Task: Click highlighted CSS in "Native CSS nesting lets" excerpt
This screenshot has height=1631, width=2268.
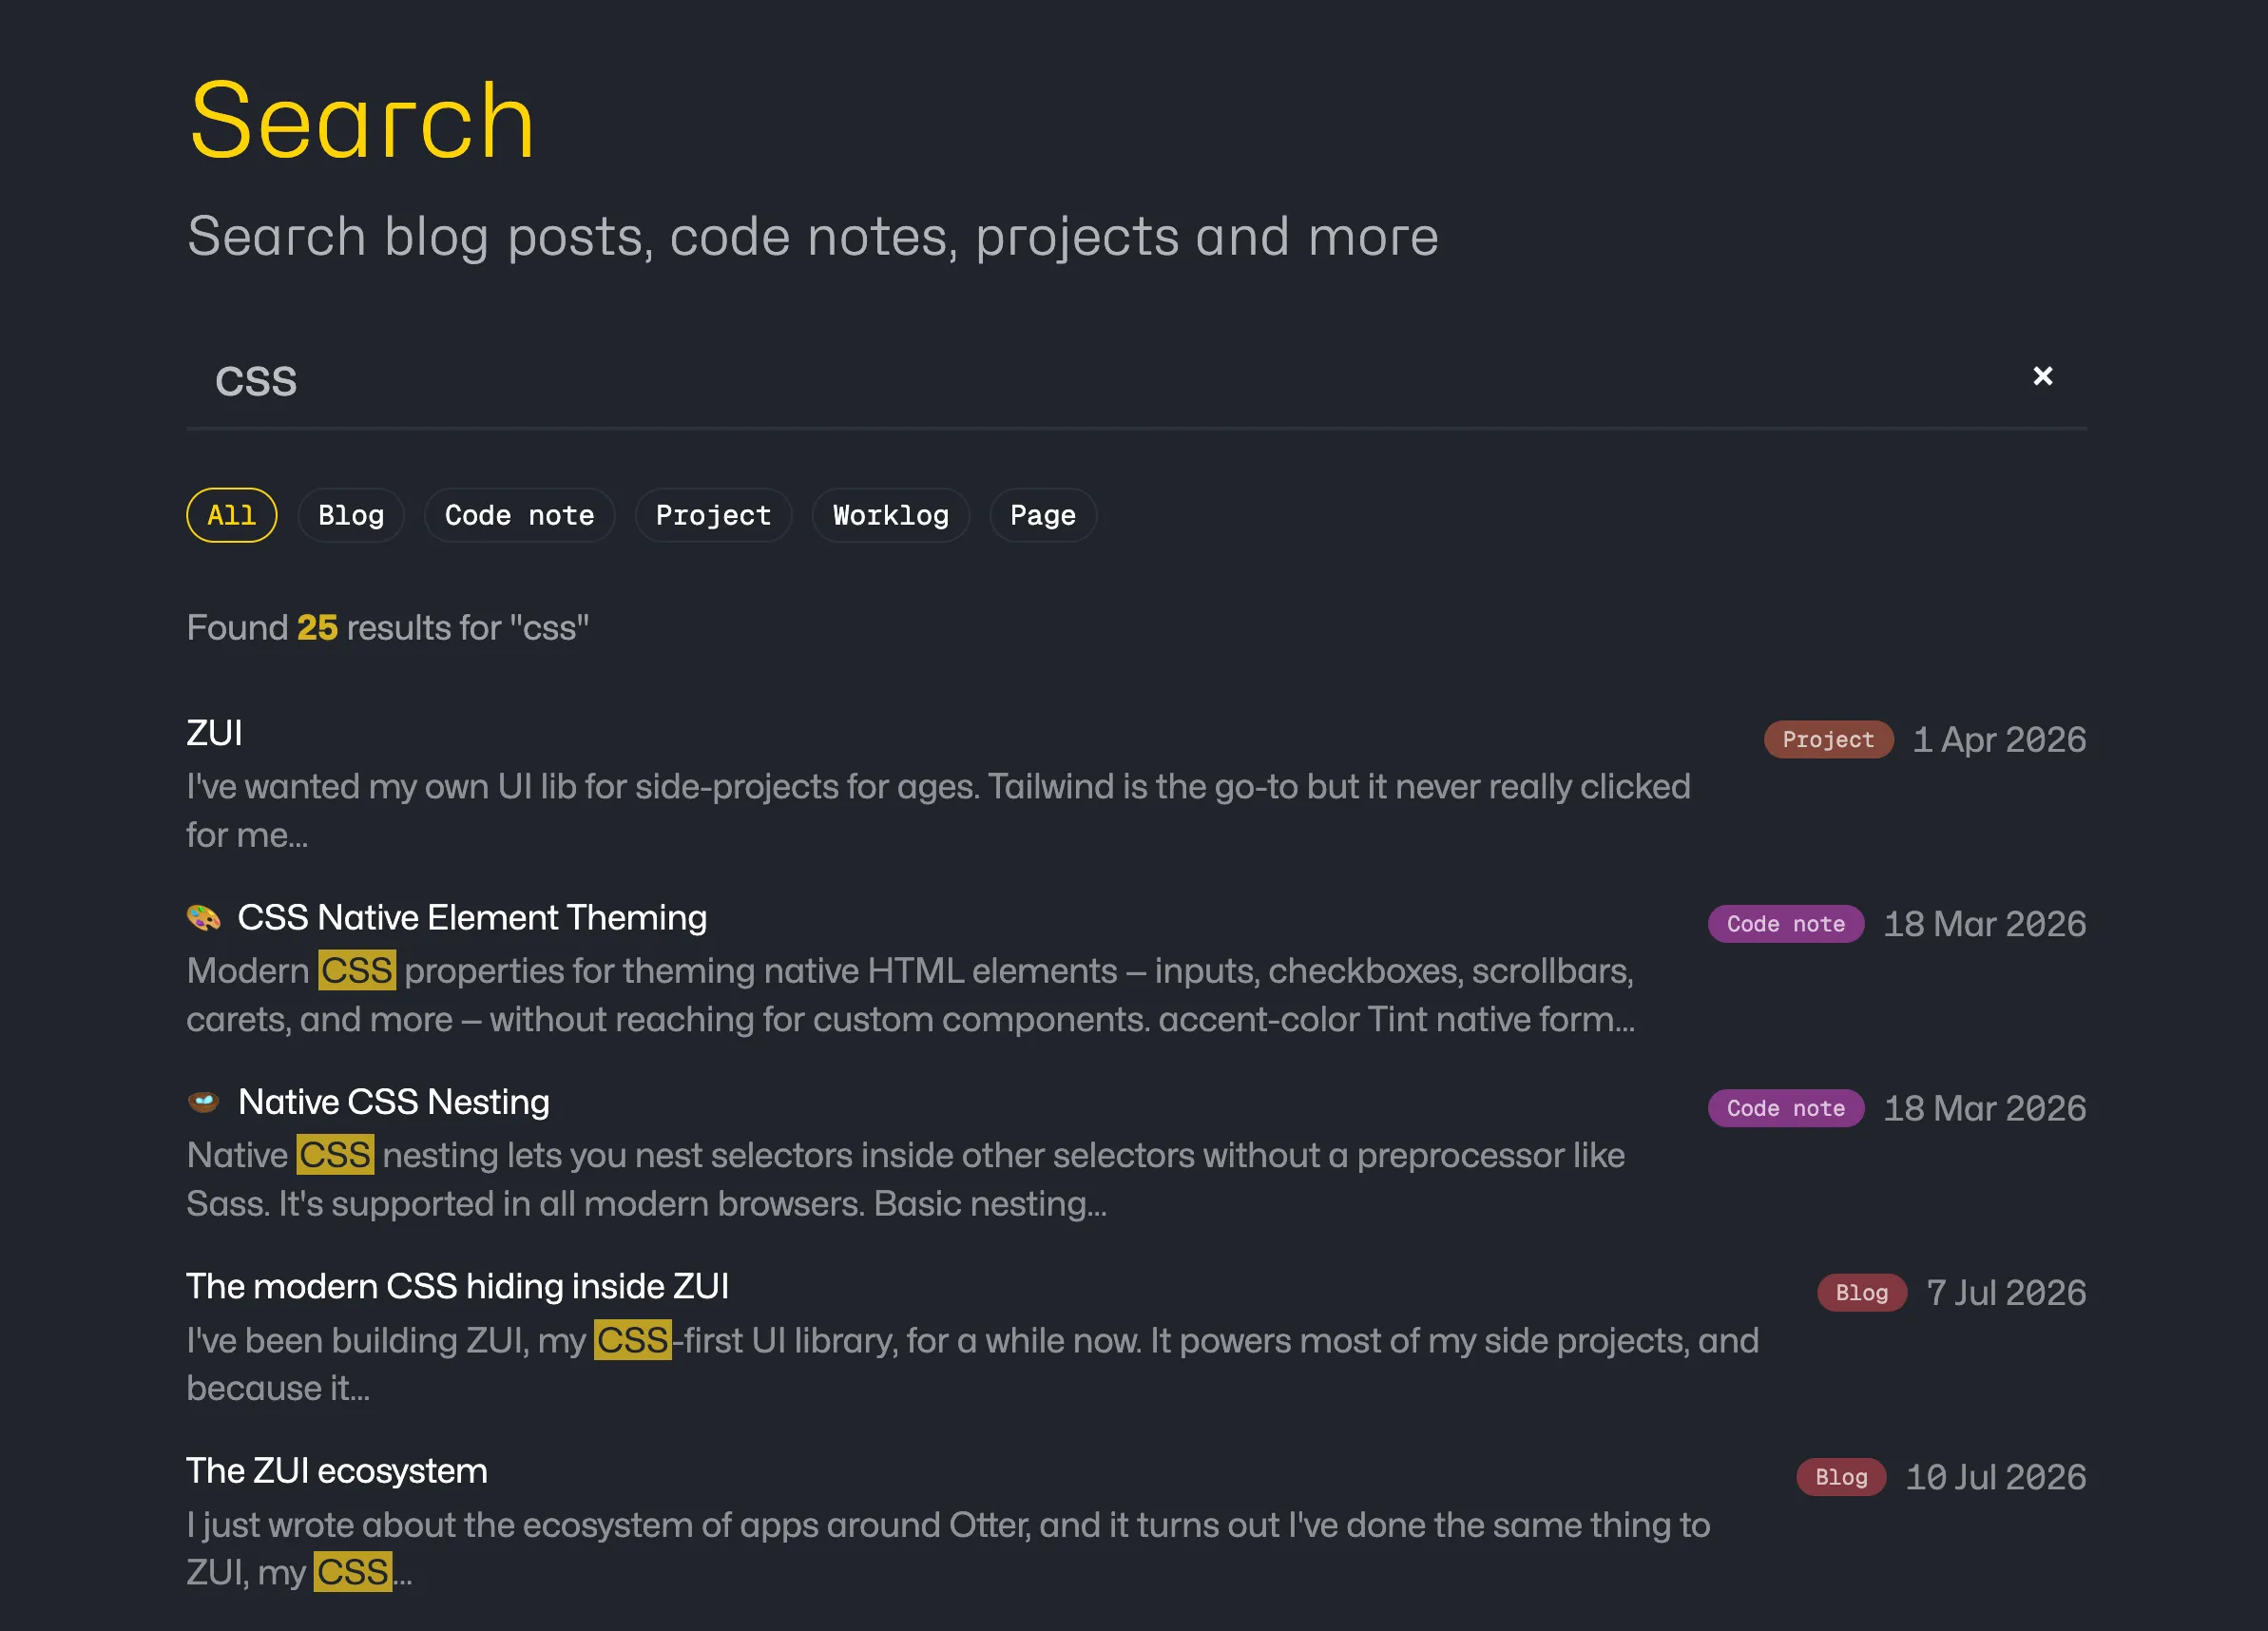Action: point(335,1154)
